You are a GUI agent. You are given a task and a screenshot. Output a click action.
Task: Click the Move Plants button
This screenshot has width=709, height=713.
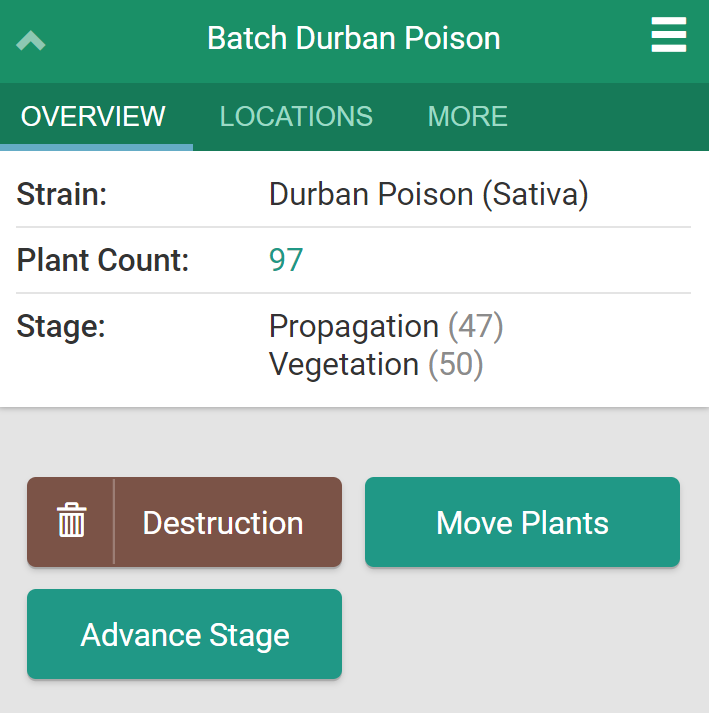coord(522,522)
